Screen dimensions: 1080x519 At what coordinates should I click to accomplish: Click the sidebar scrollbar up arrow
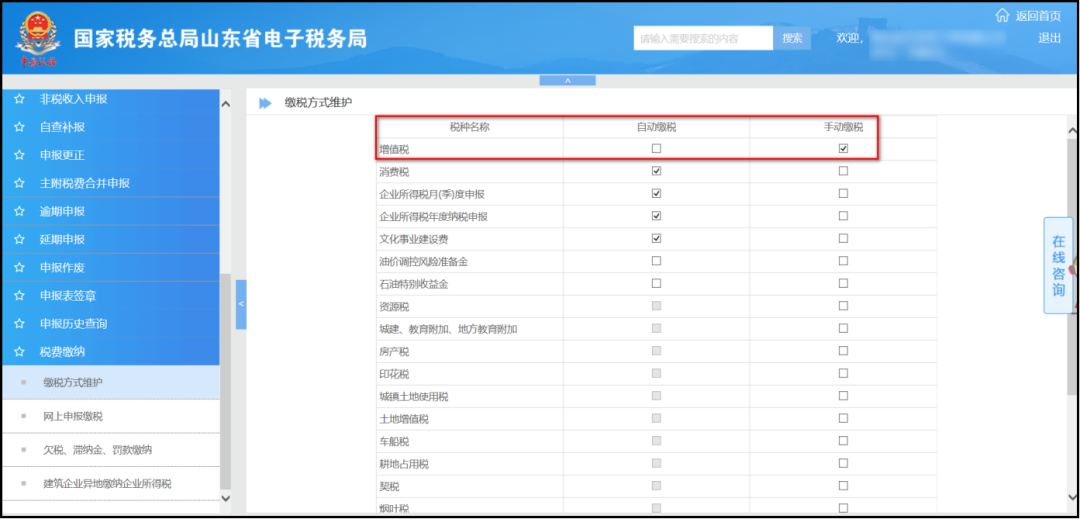click(x=225, y=104)
